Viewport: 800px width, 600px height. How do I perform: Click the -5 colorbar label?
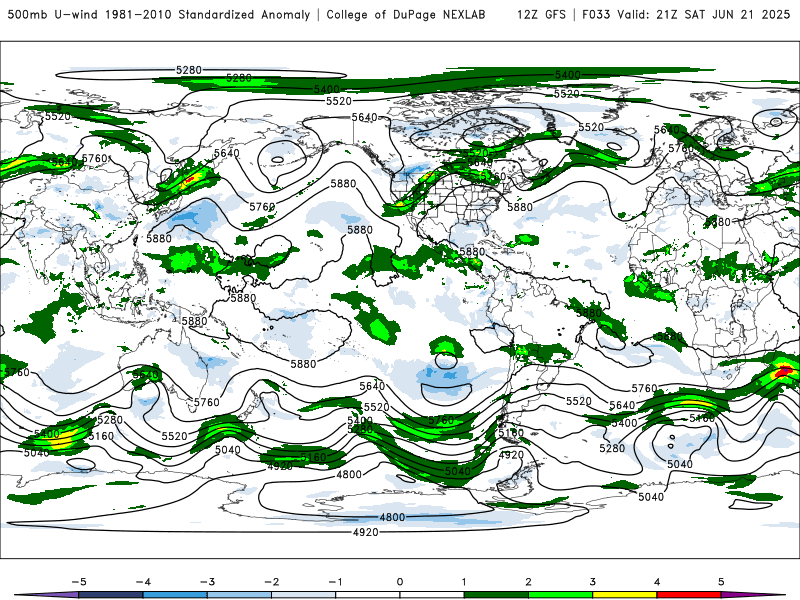coord(79,582)
